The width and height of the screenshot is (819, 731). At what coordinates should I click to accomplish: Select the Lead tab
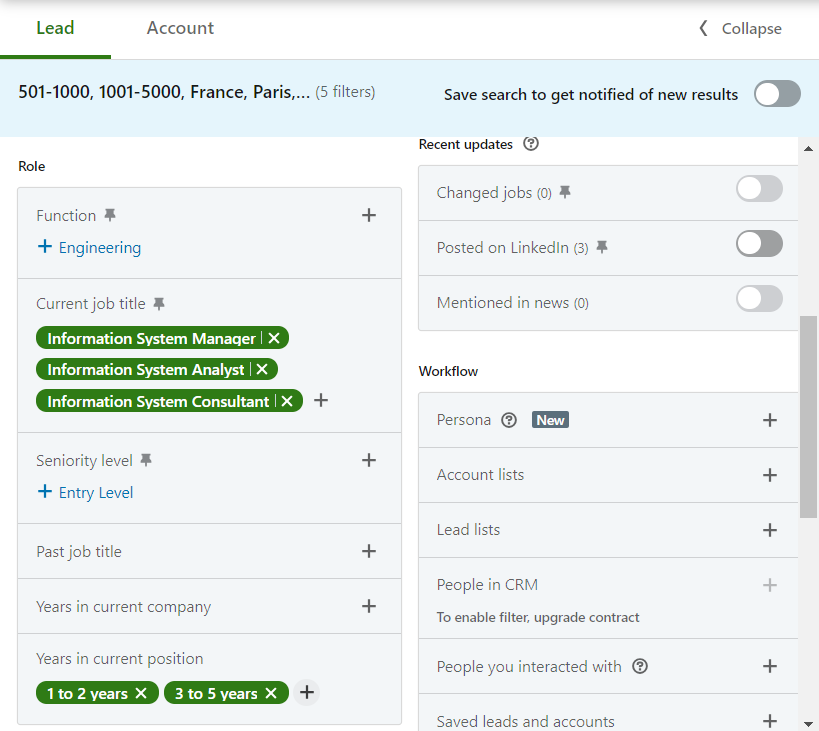[x=55, y=28]
